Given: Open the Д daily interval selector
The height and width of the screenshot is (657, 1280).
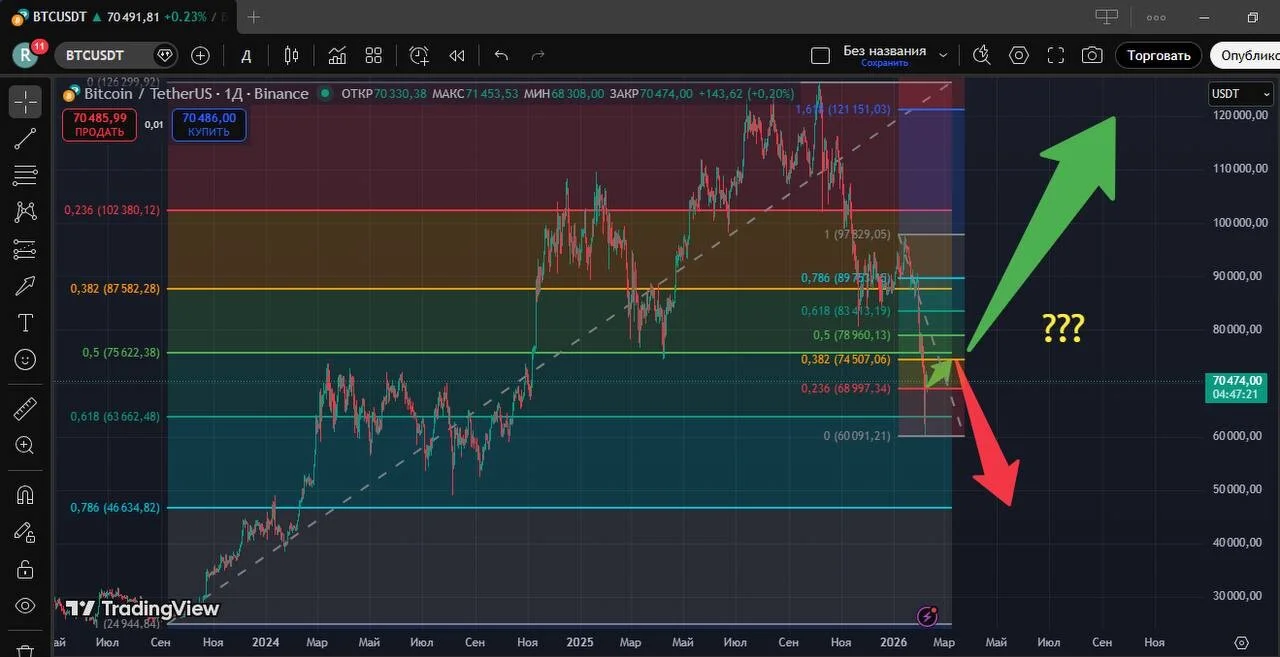Looking at the screenshot, I should (x=246, y=56).
